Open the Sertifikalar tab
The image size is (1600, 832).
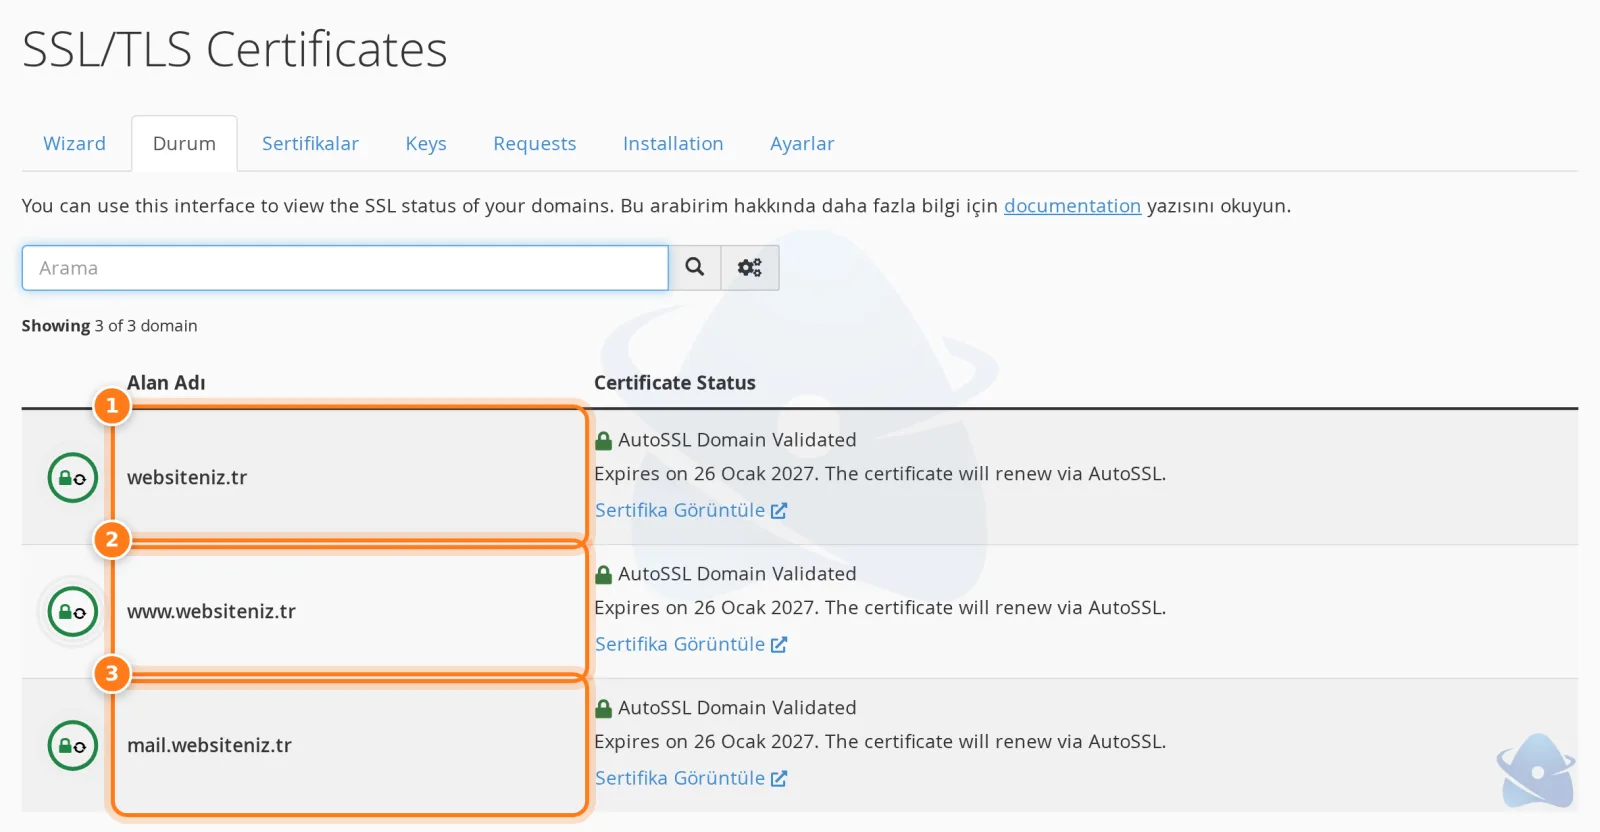click(x=310, y=144)
